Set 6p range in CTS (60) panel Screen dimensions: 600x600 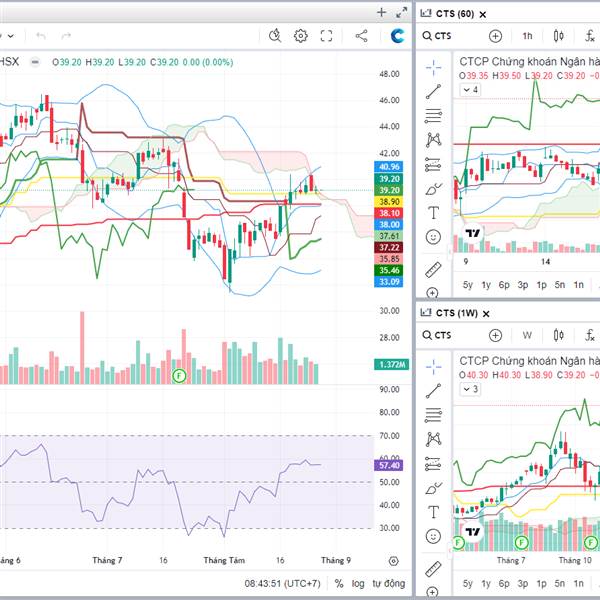click(x=504, y=285)
